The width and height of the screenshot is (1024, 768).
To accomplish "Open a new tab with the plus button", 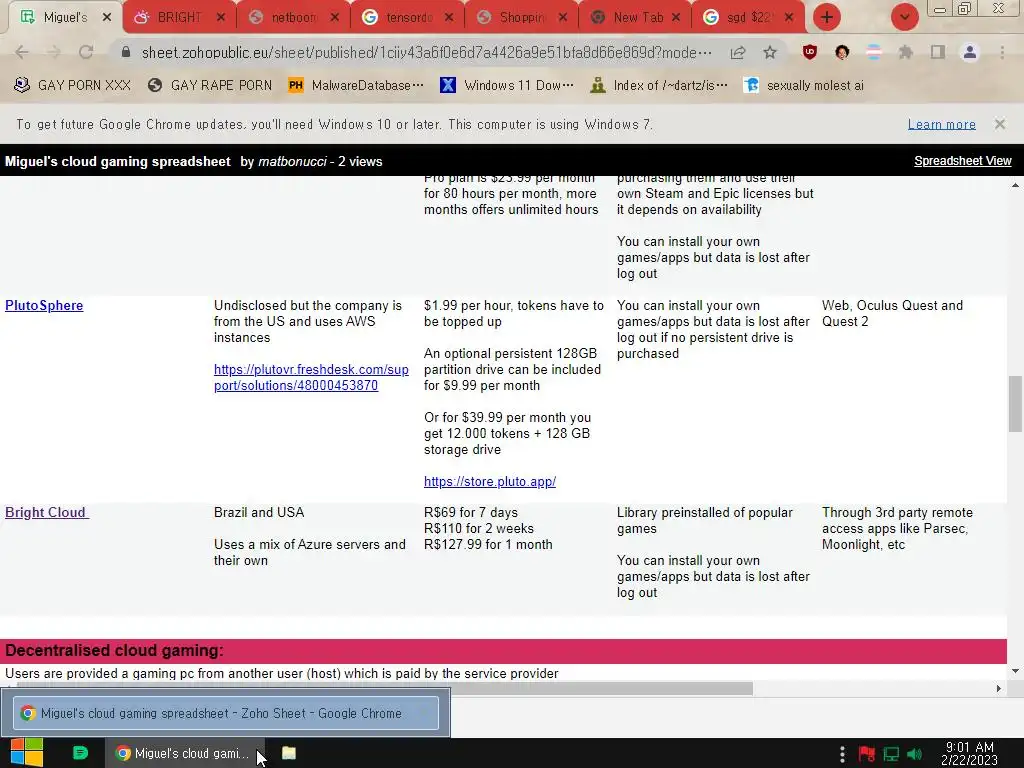I will tap(827, 17).
